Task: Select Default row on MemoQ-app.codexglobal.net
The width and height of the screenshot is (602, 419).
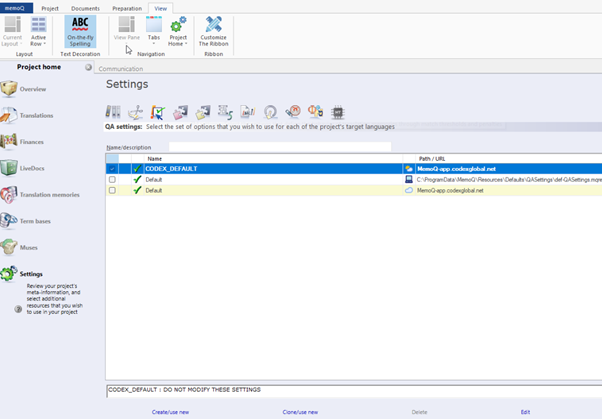Action: click(x=354, y=190)
